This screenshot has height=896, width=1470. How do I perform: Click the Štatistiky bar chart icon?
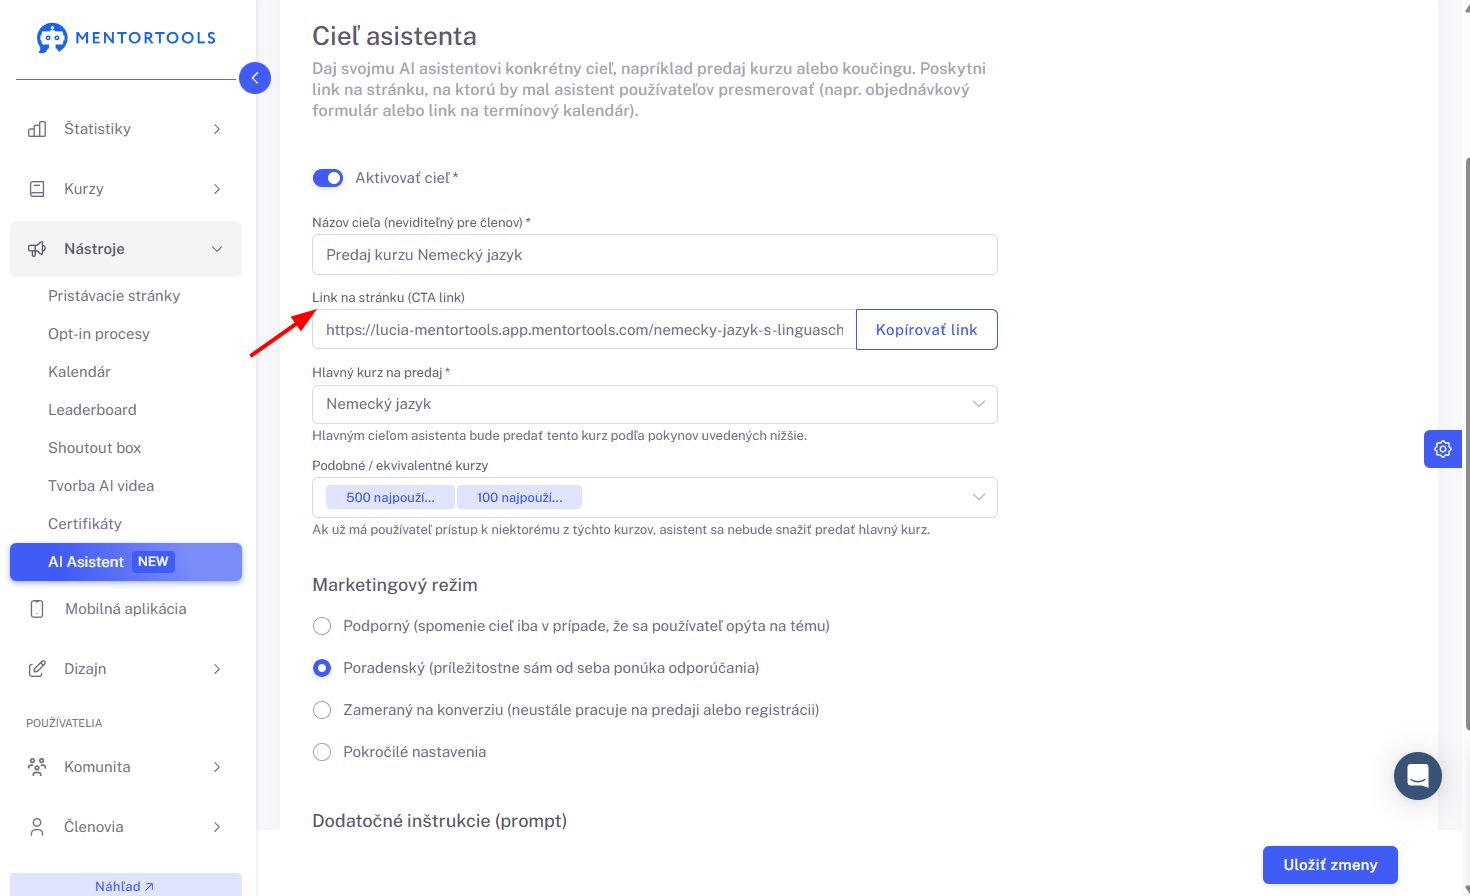pyautogui.click(x=37, y=129)
